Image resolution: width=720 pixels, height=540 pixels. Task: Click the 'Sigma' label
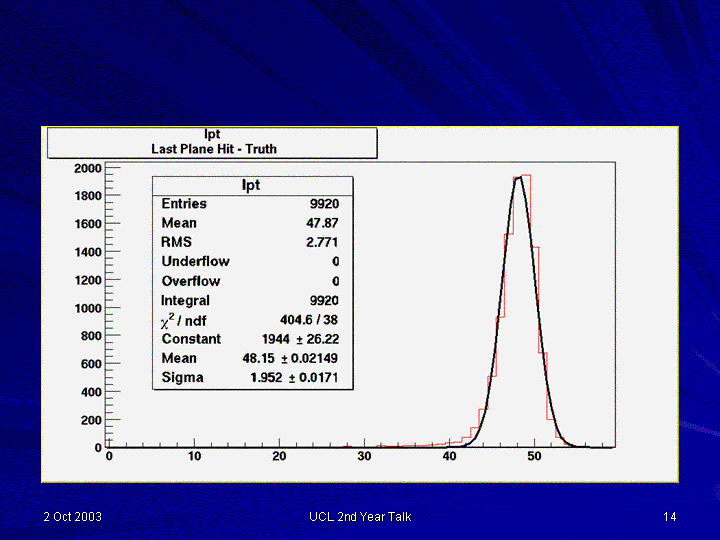[182, 377]
